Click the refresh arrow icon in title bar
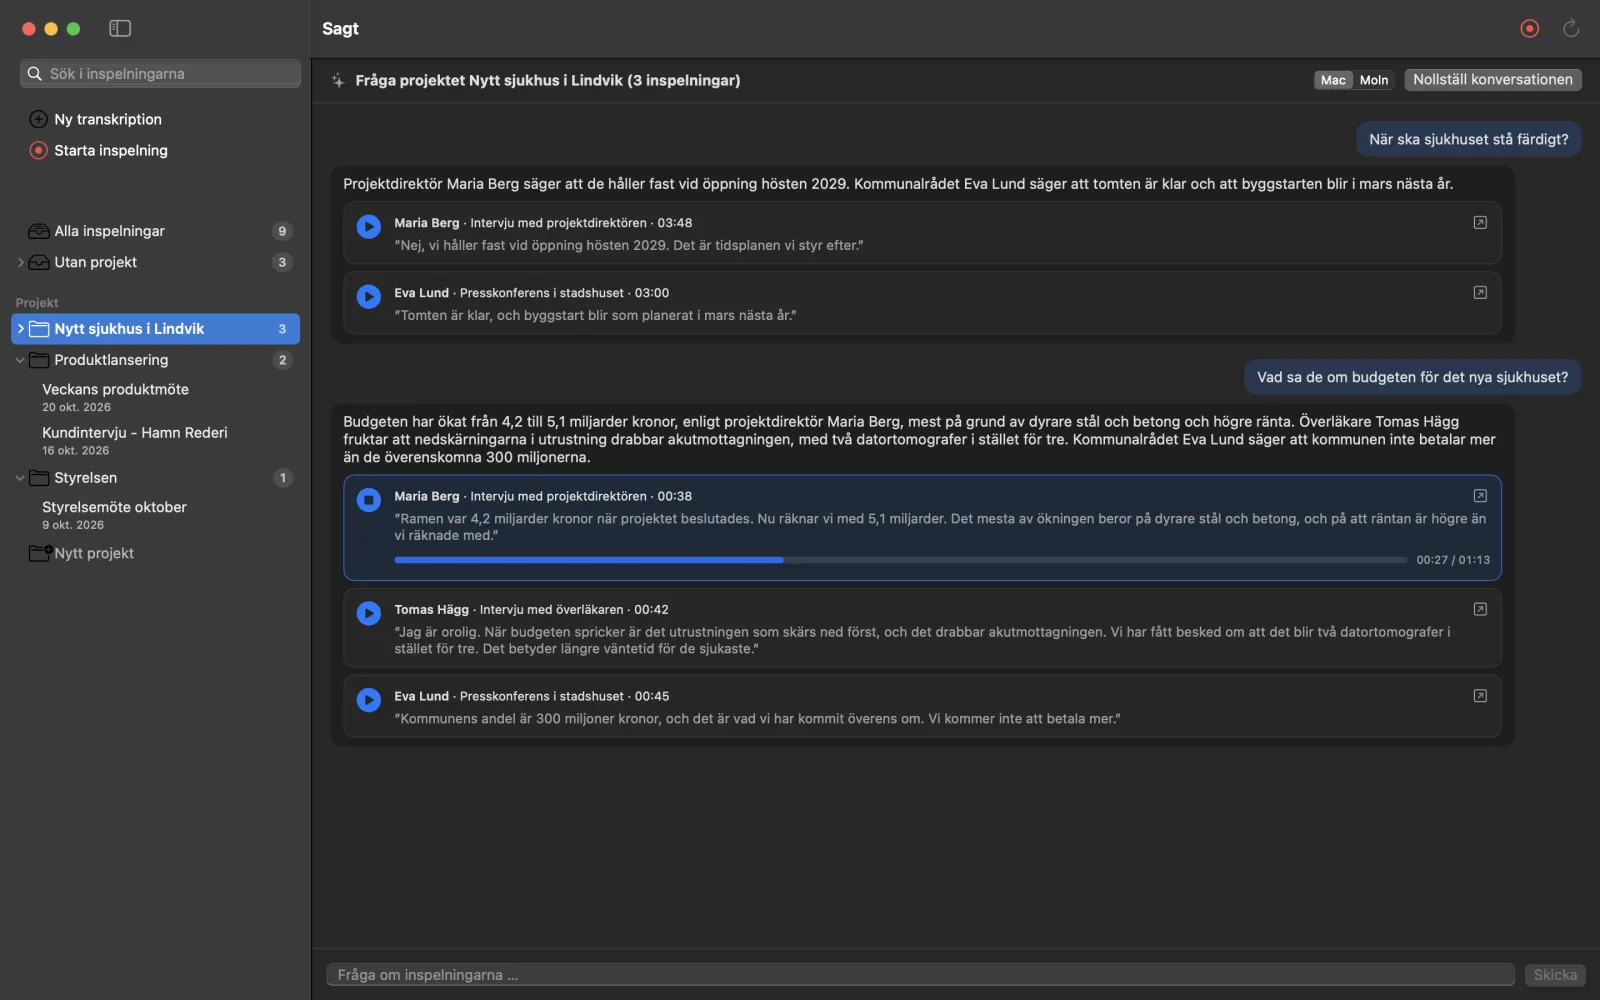 (x=1571, y=28)
